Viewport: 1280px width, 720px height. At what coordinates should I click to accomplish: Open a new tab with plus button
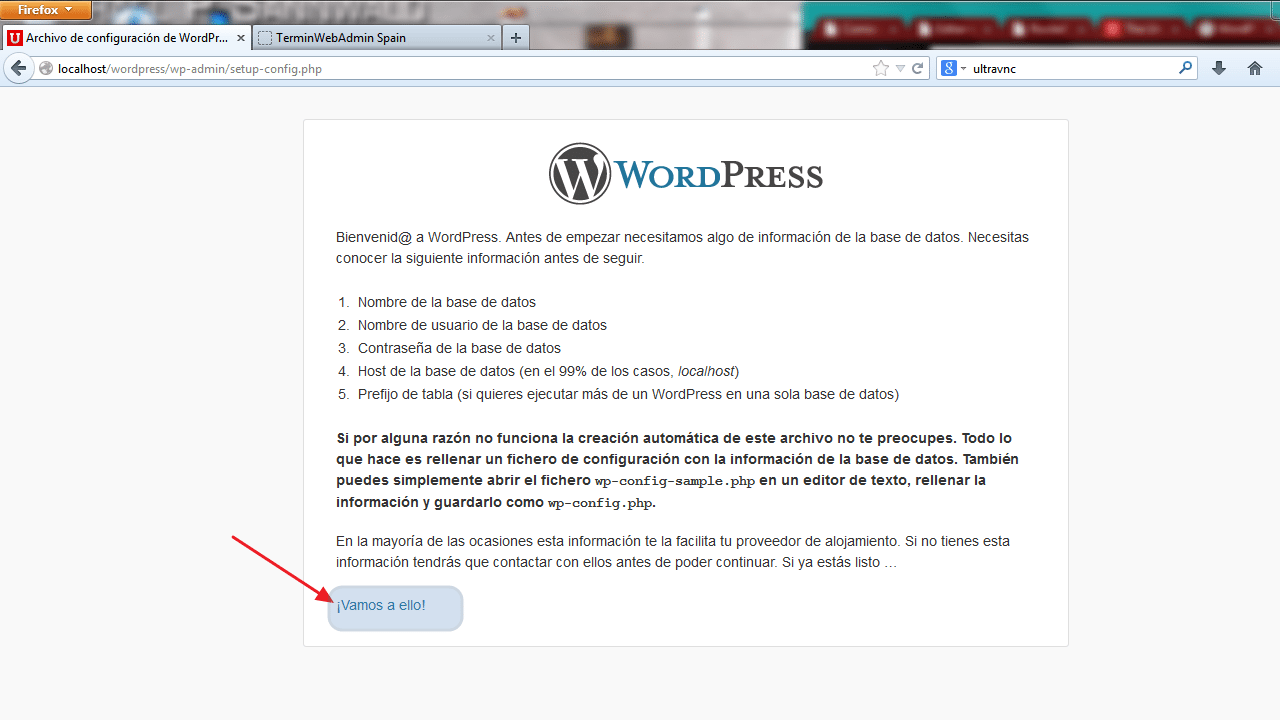click(x=516, y=38)
